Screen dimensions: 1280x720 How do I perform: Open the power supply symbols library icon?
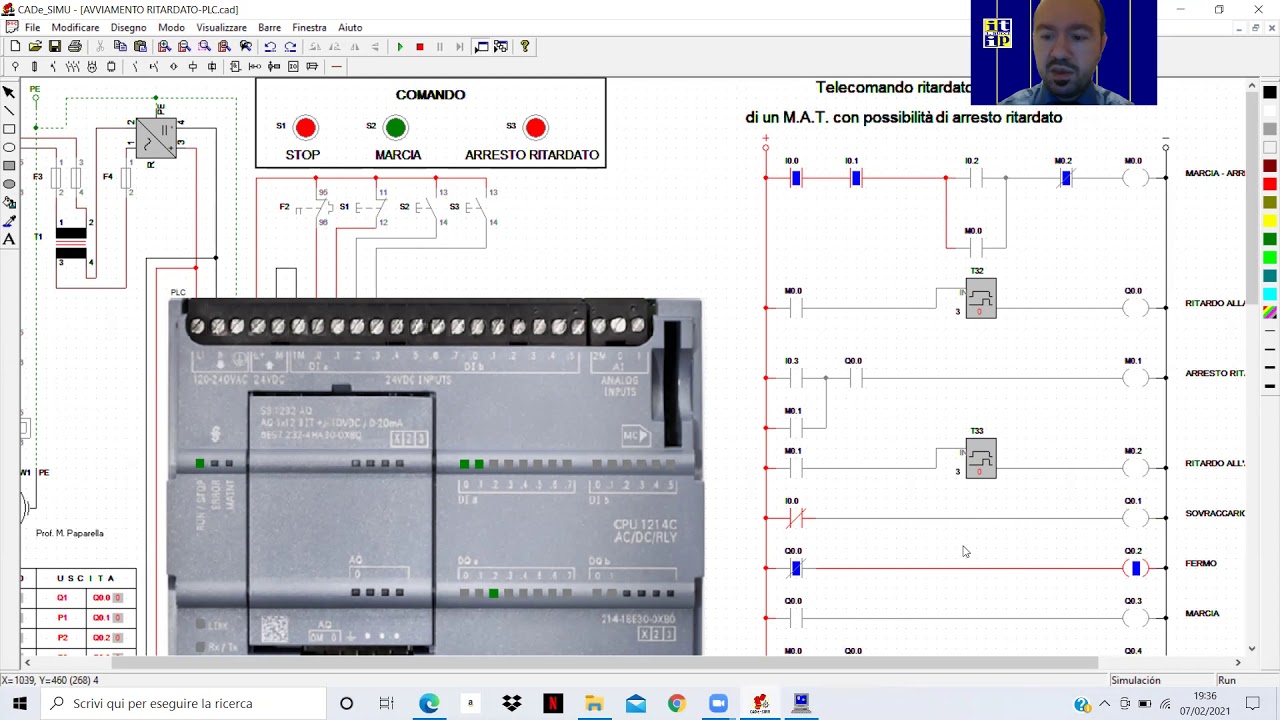point(15,66)
